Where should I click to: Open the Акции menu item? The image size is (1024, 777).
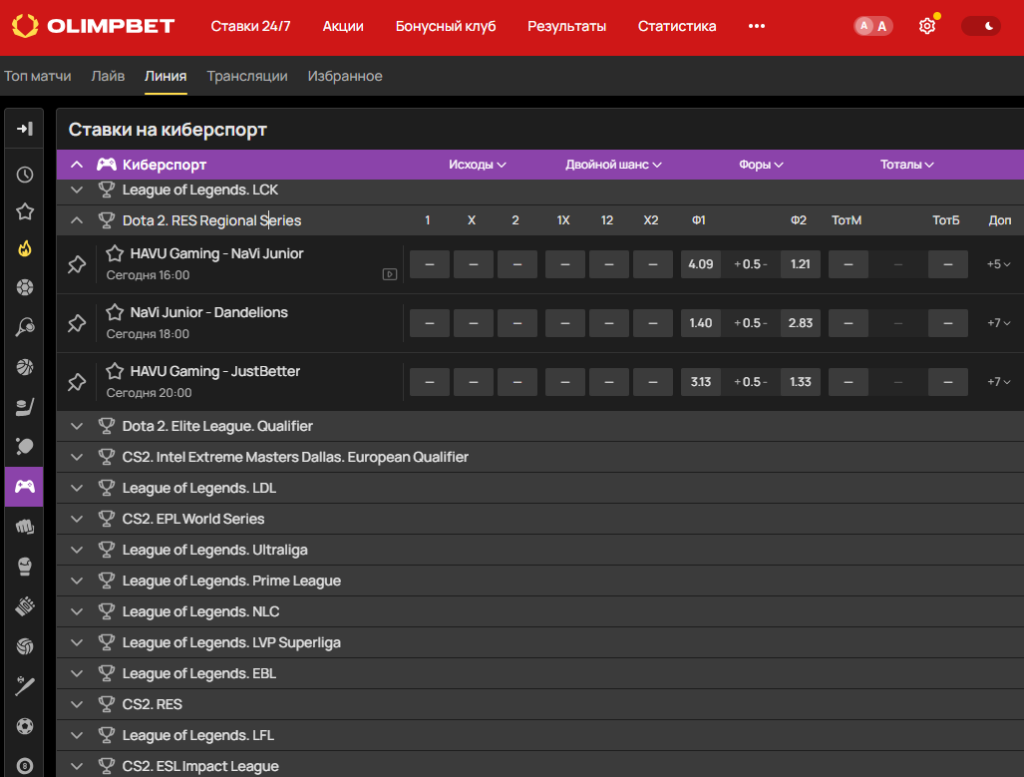click(x=343, y=26)
